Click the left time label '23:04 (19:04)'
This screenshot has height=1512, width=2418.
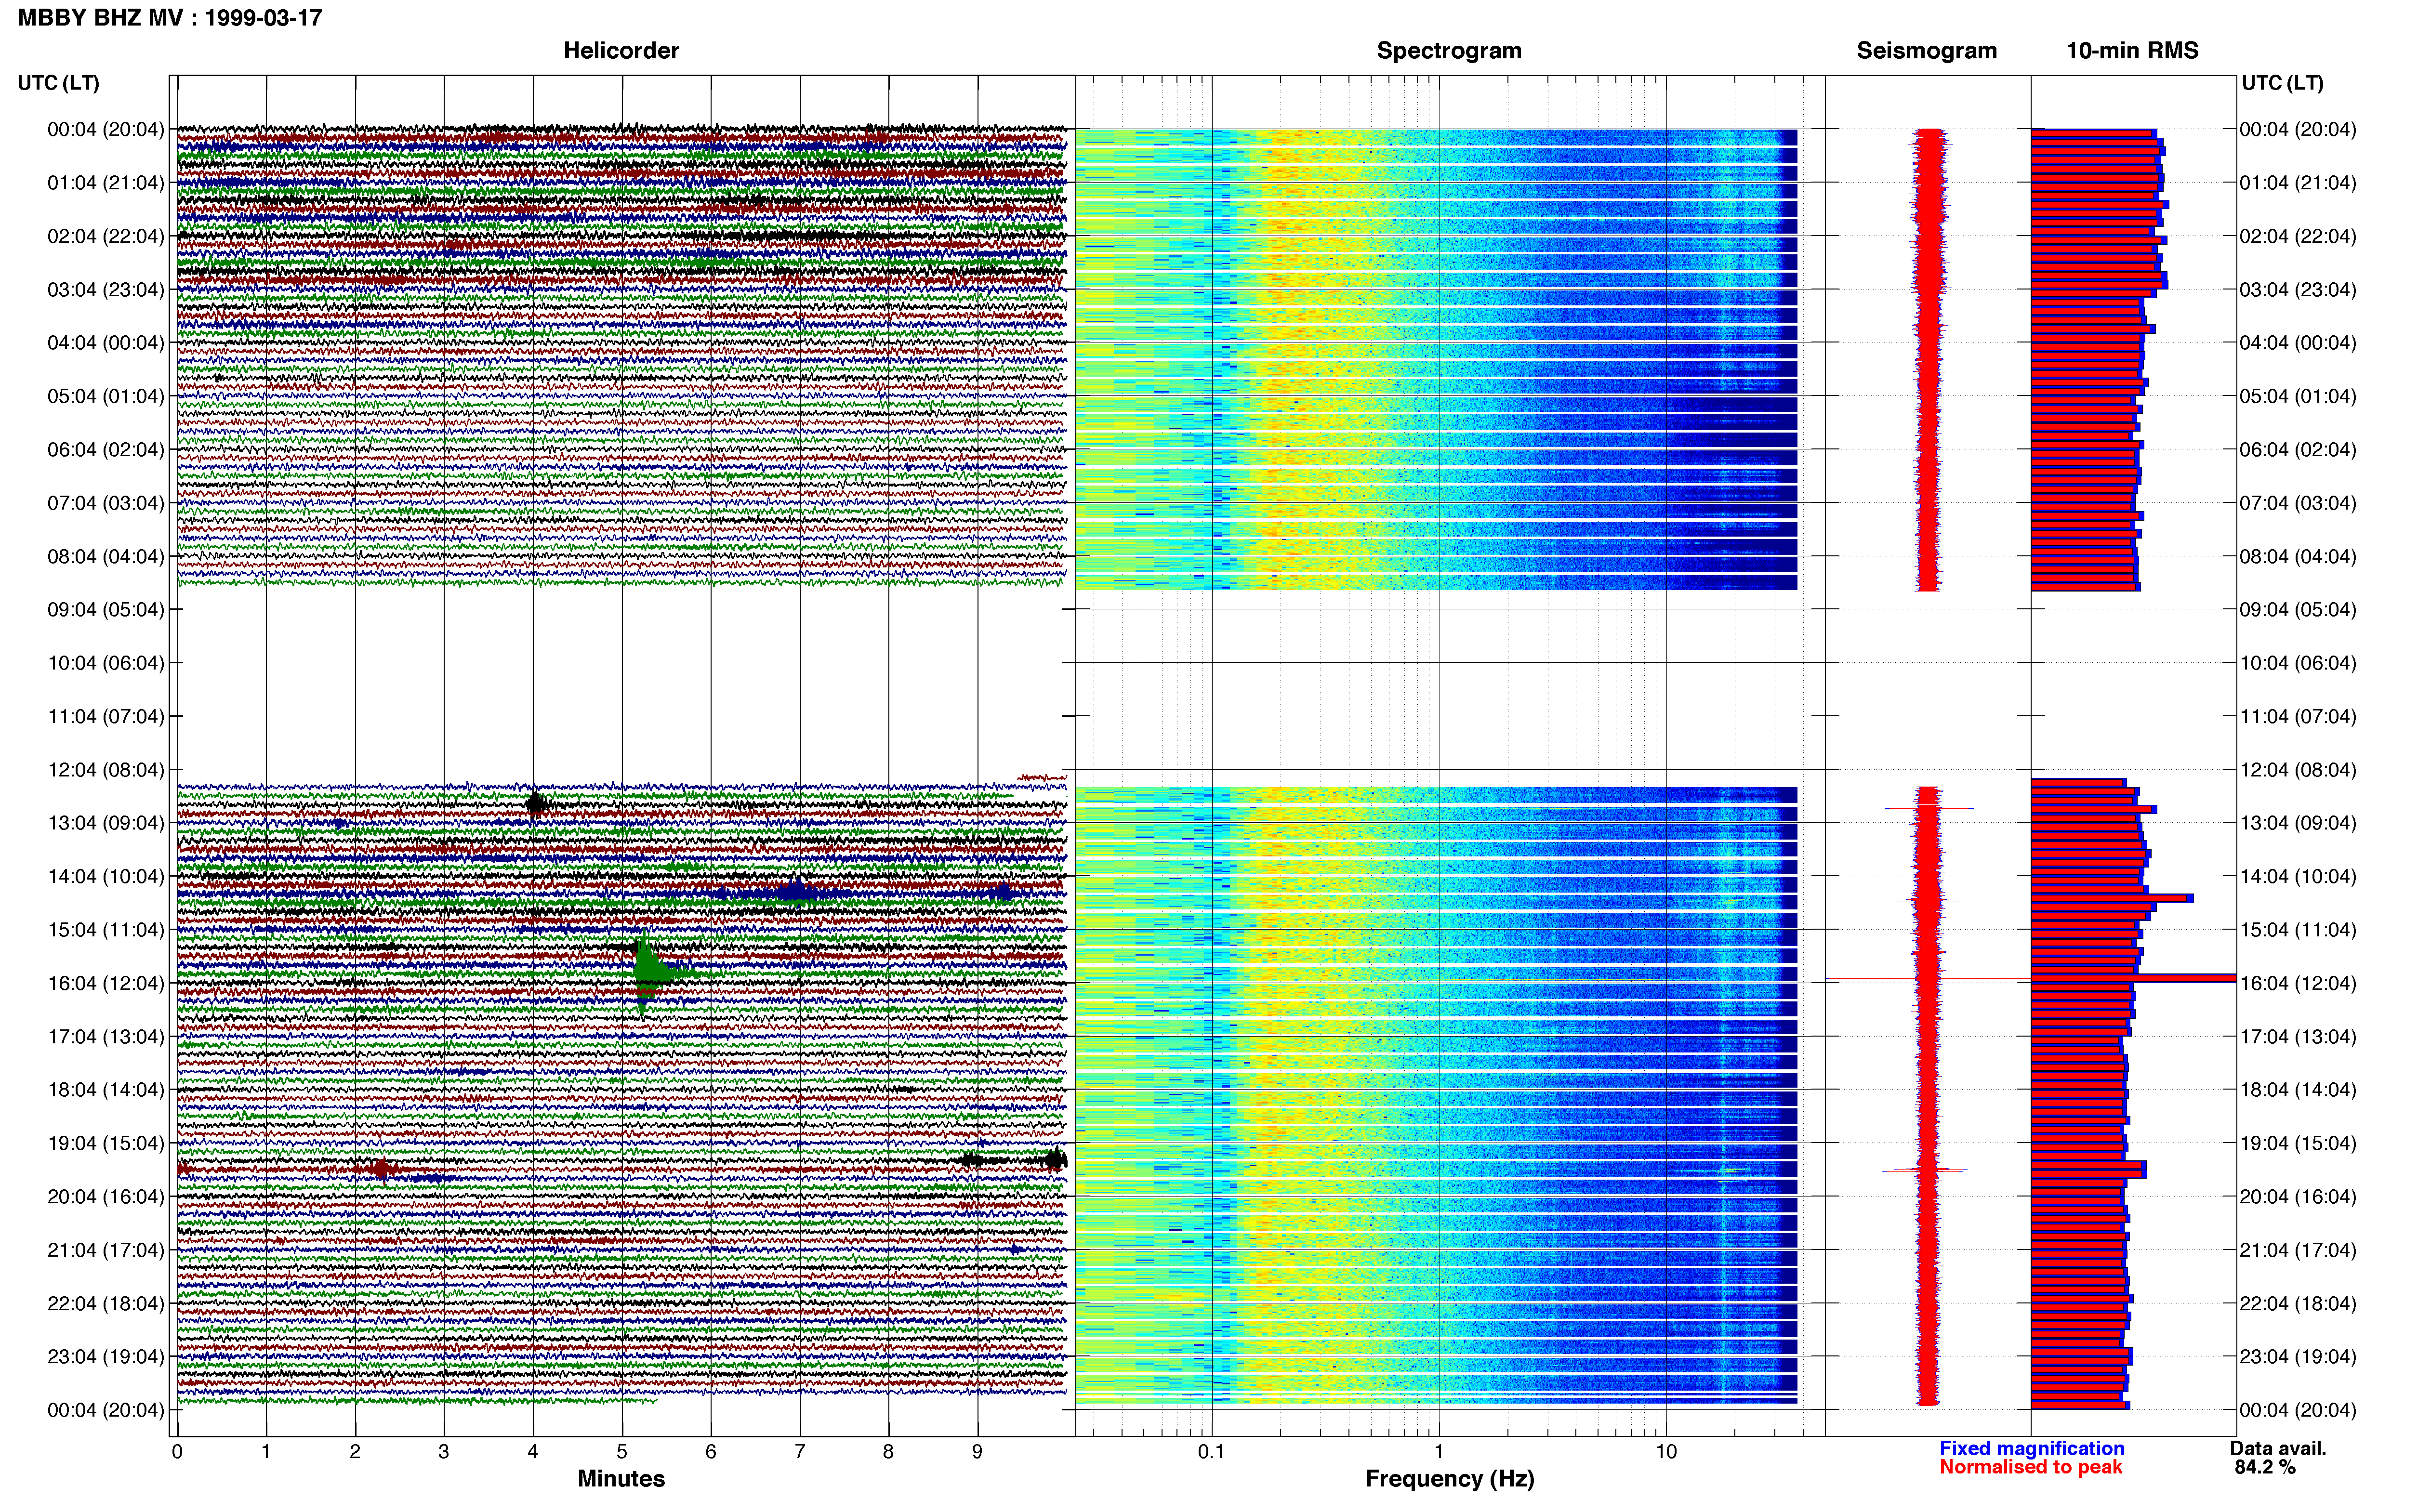(106, 1356)
